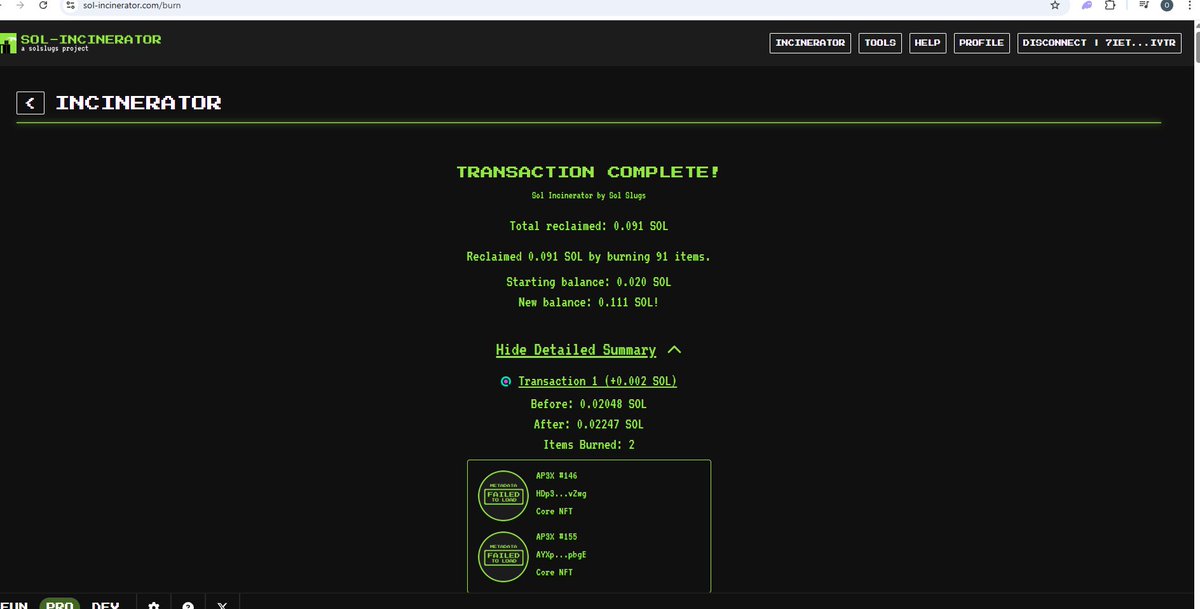This screenshot has height=609, width=1200.
Task: View site information icon in address bar
Action: 70,5
